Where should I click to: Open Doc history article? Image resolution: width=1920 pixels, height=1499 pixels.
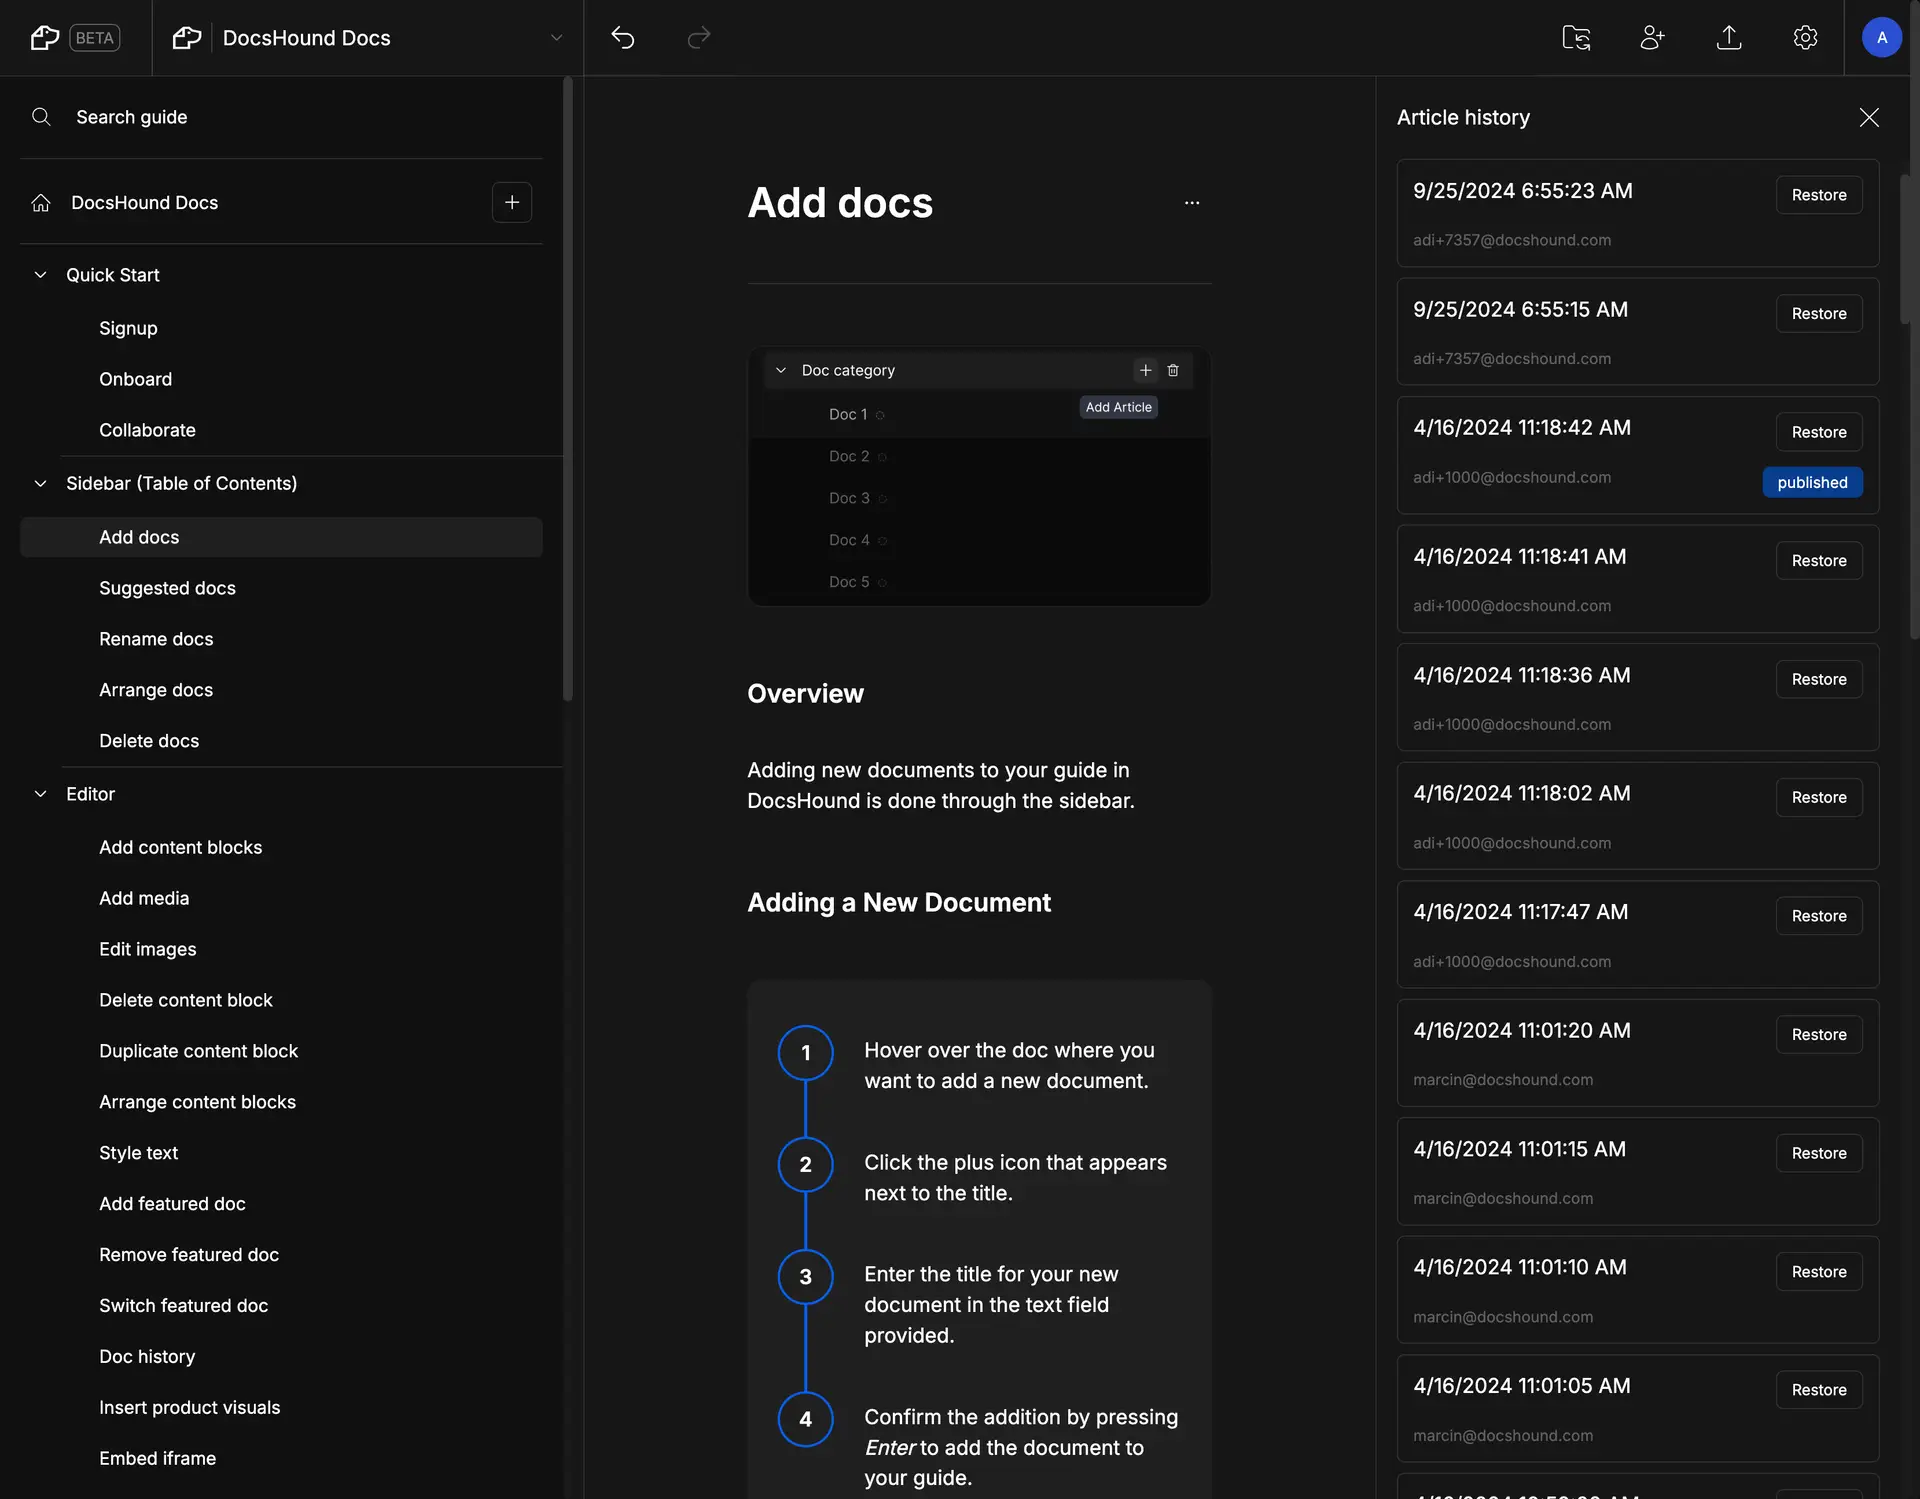tap(147, 1357)
